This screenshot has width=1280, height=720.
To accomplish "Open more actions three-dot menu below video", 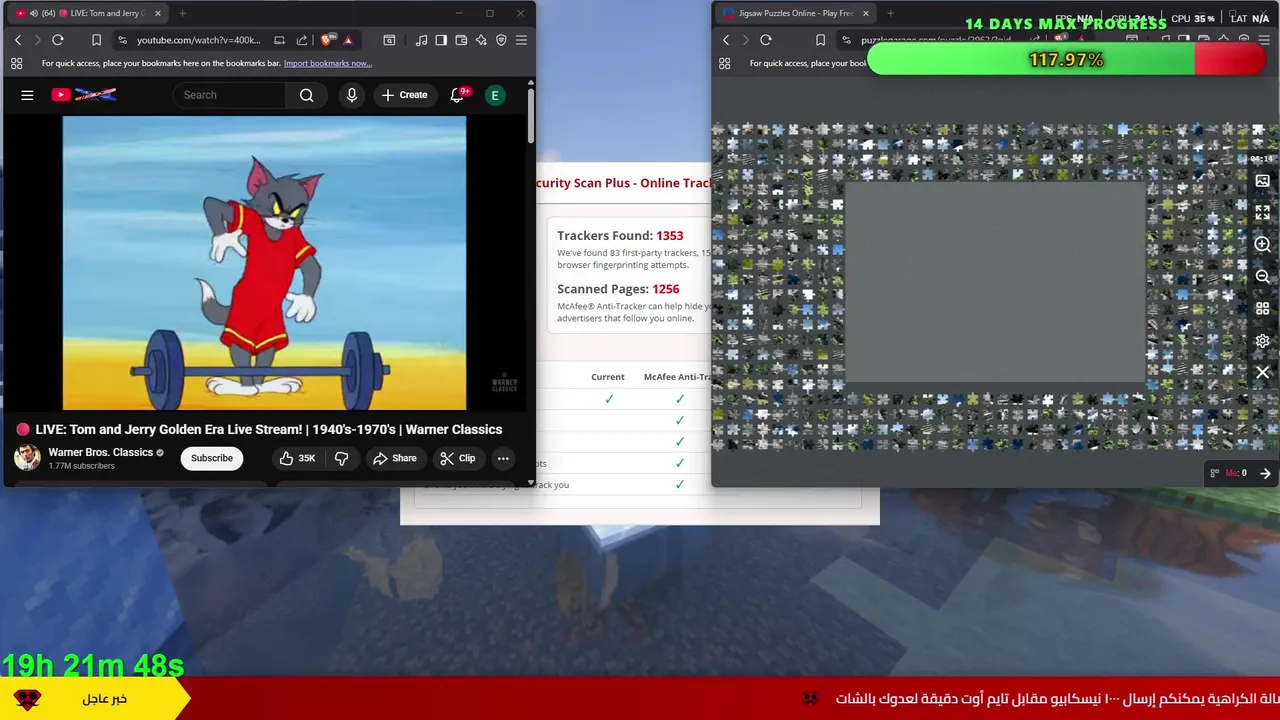I will [503, 458].
